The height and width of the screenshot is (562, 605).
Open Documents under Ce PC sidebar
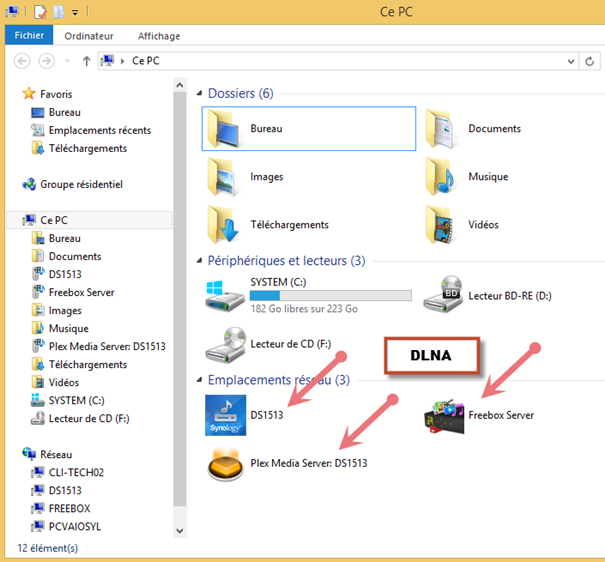coord(75,257)
